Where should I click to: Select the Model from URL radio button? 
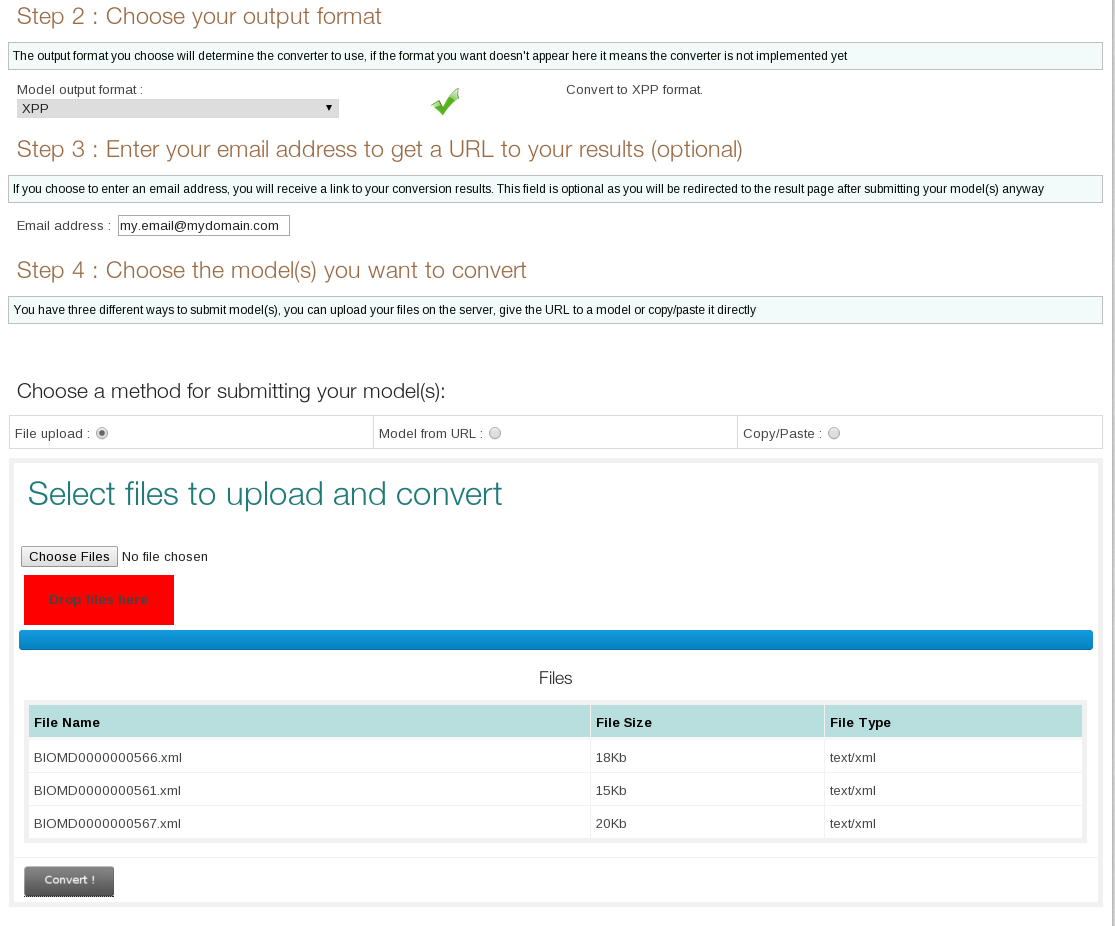click(x=495, y=432)
